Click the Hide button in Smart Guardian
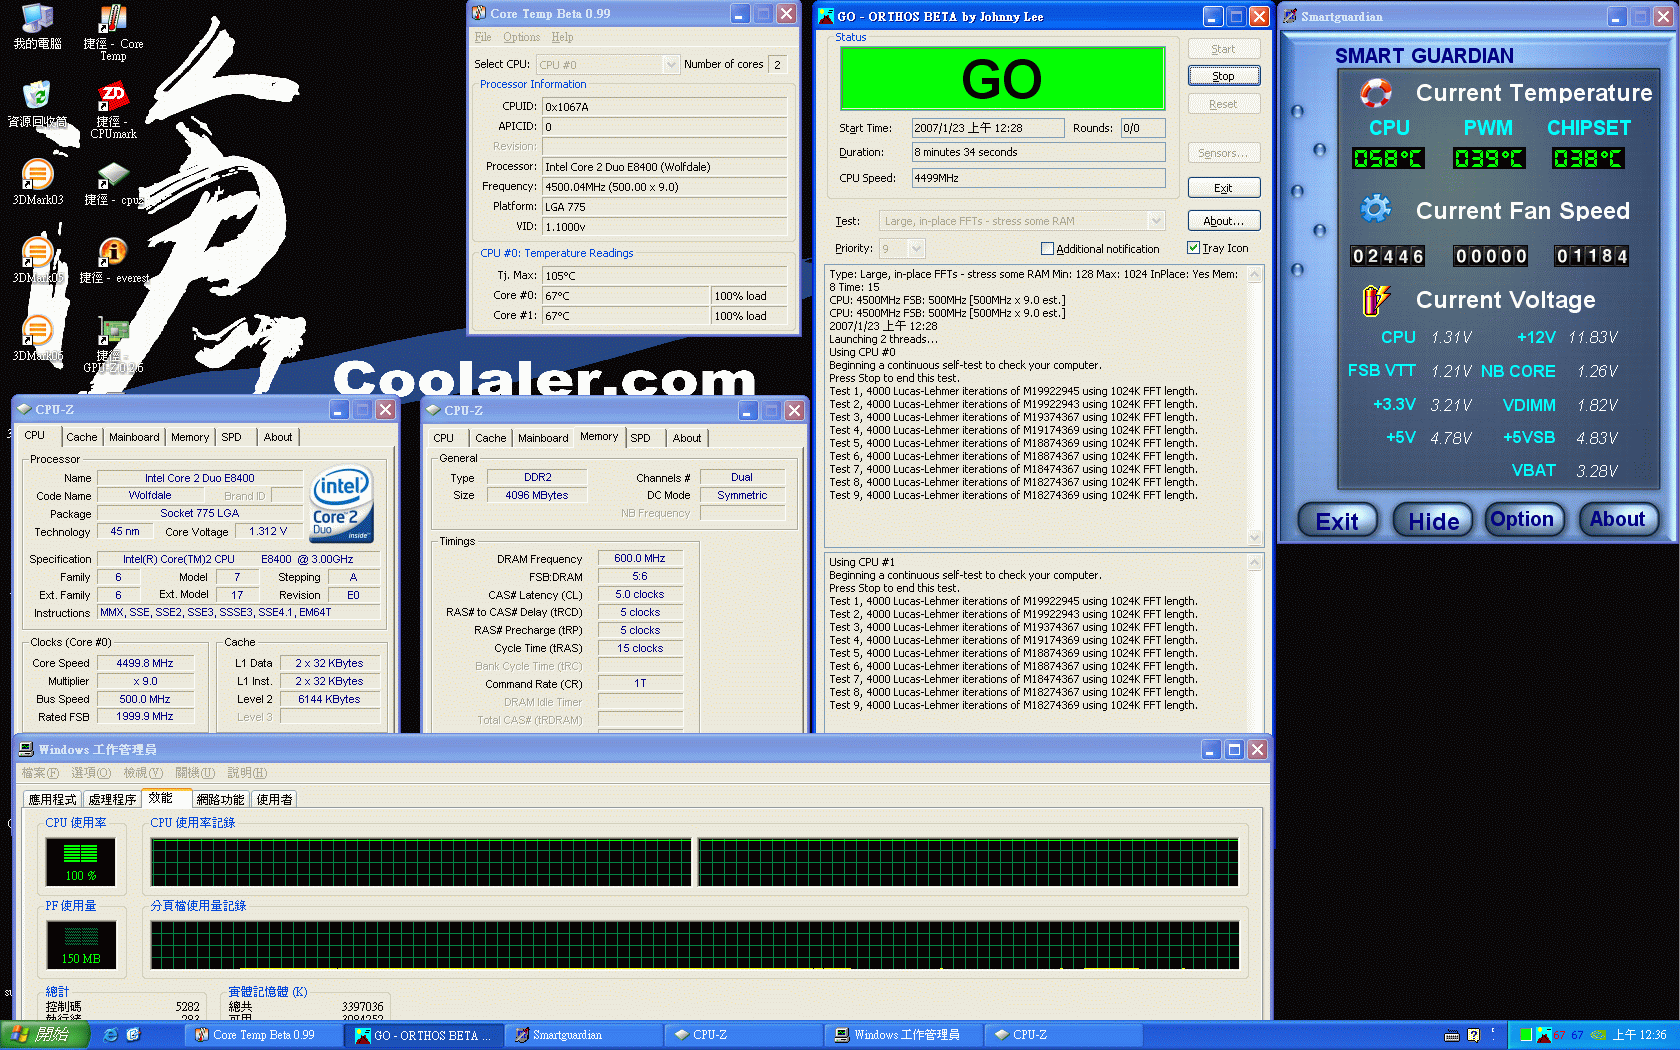Image resolution: width=1680 pixels, height=1050 pixels. (1433, 521)
